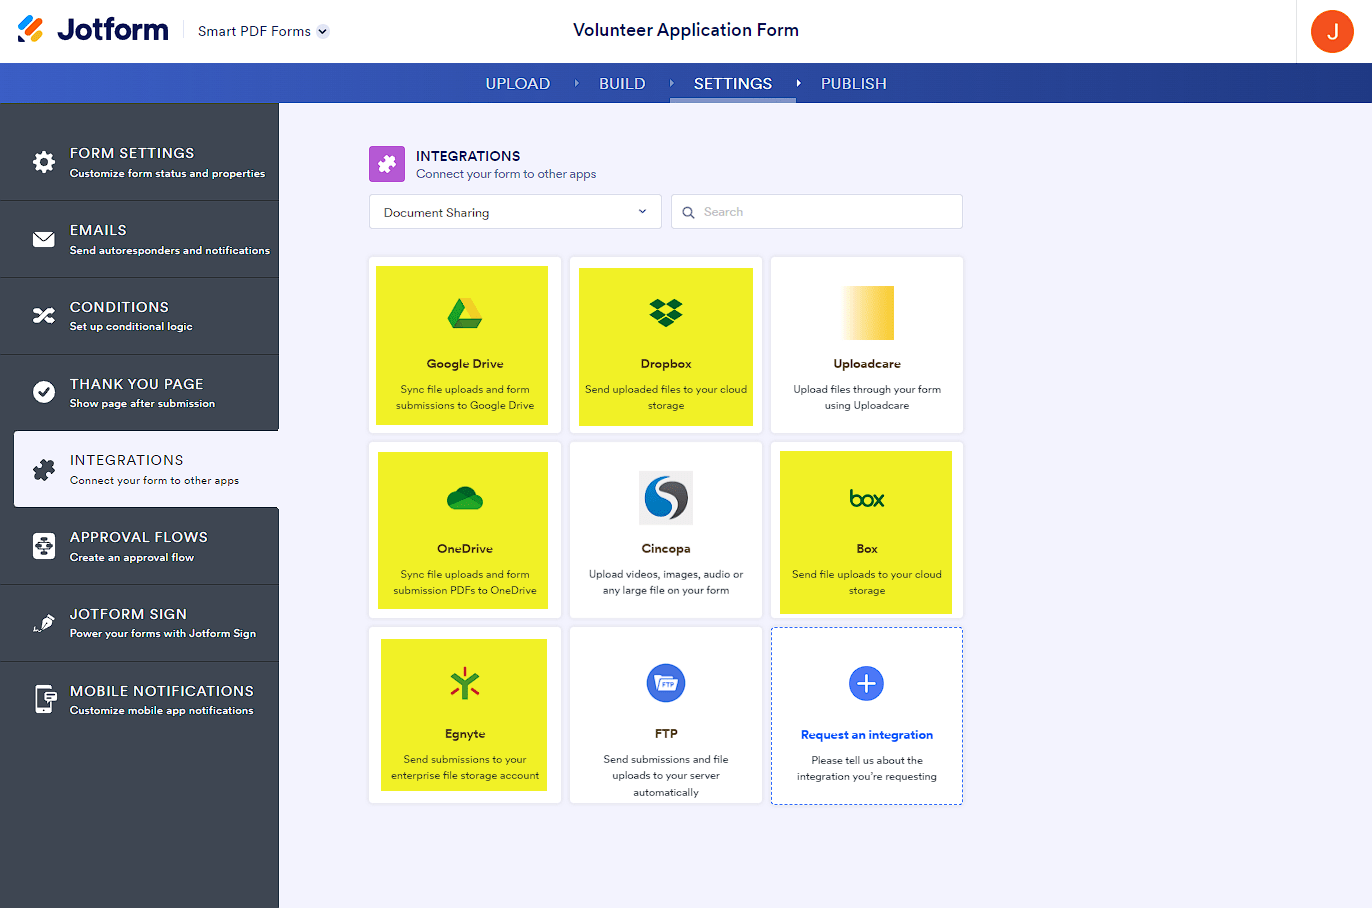Click the Jotform Sign pen icon
The width and height of the screenshot is (1372, 908).
click(x=44, y=623)
